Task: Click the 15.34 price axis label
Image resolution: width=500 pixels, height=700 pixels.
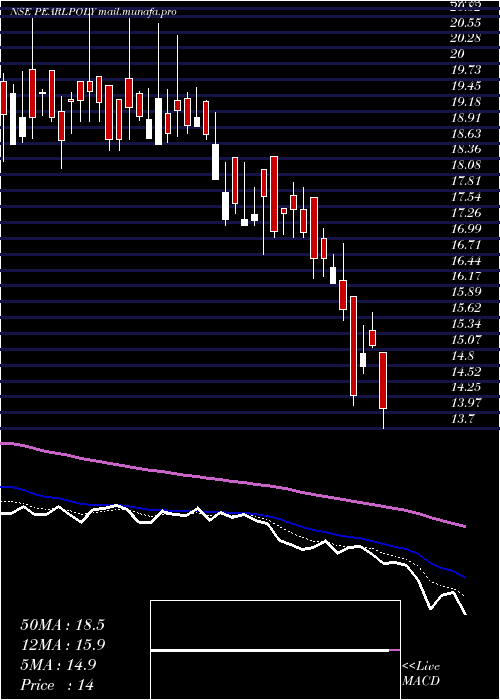Action: [x=467, y=324]
